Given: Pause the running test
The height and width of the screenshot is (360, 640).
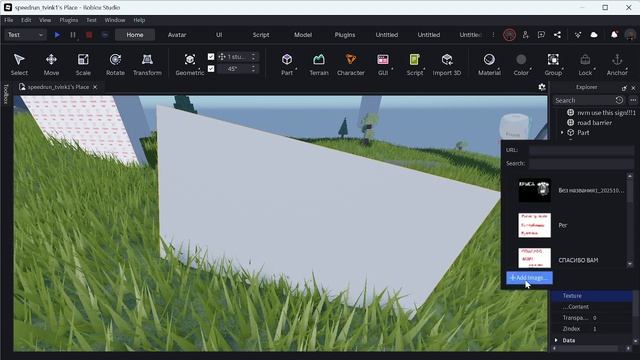Looking at the screenshot, I should click(x=73, y=35).
